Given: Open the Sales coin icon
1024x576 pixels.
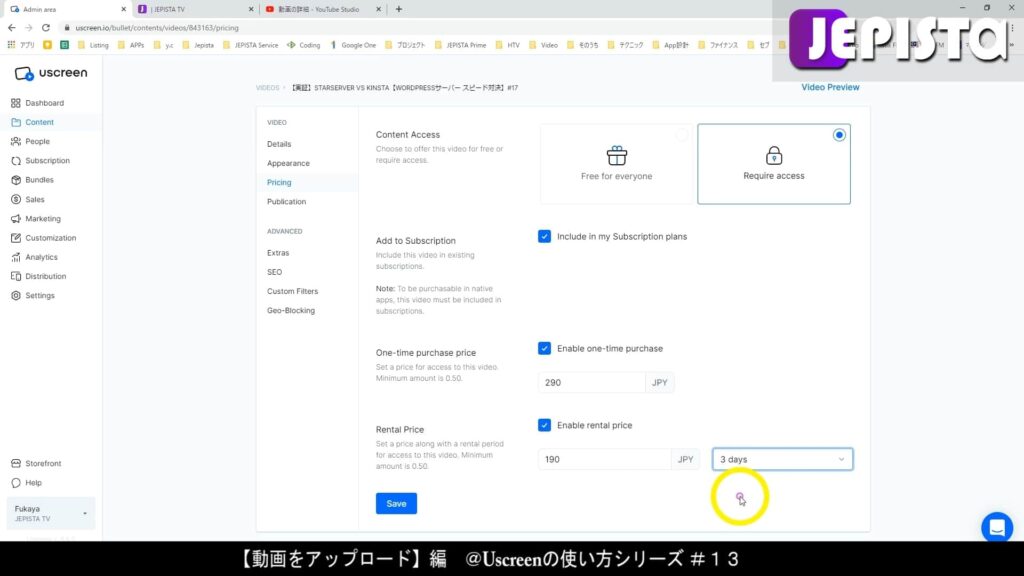Looking at the screenshot, I should 16,199.
